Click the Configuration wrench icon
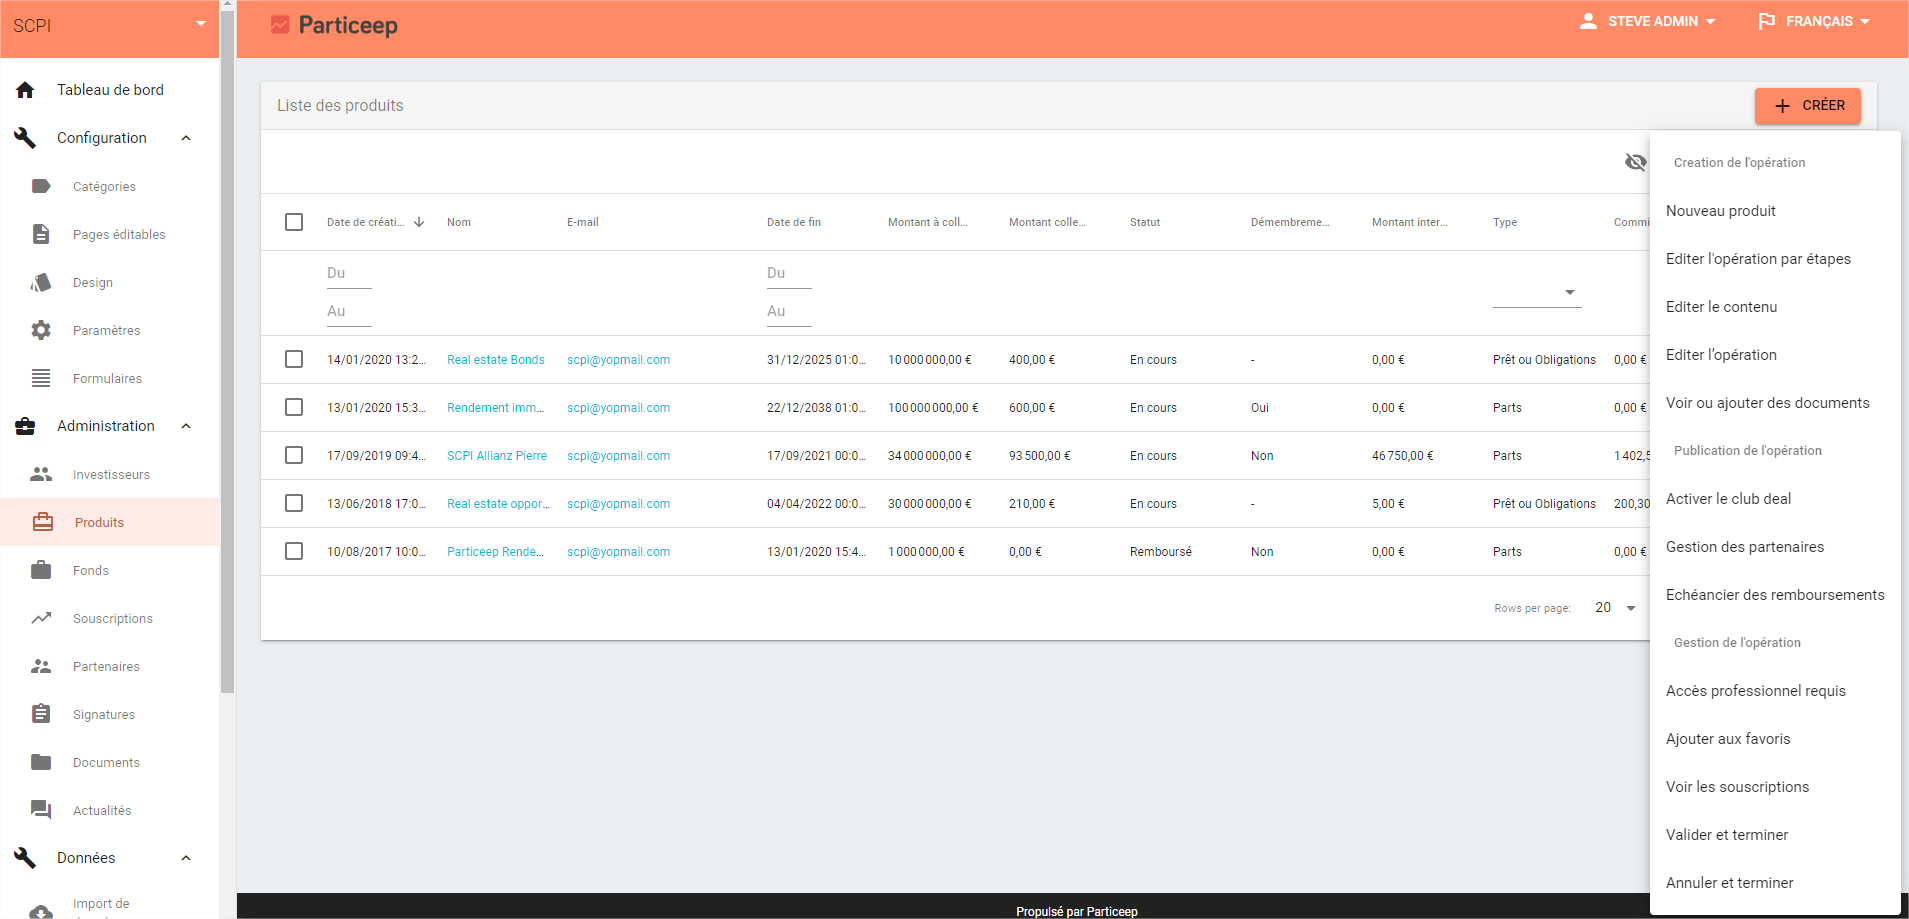Viewport: 1909px width, 919px height. pos(25,138)
